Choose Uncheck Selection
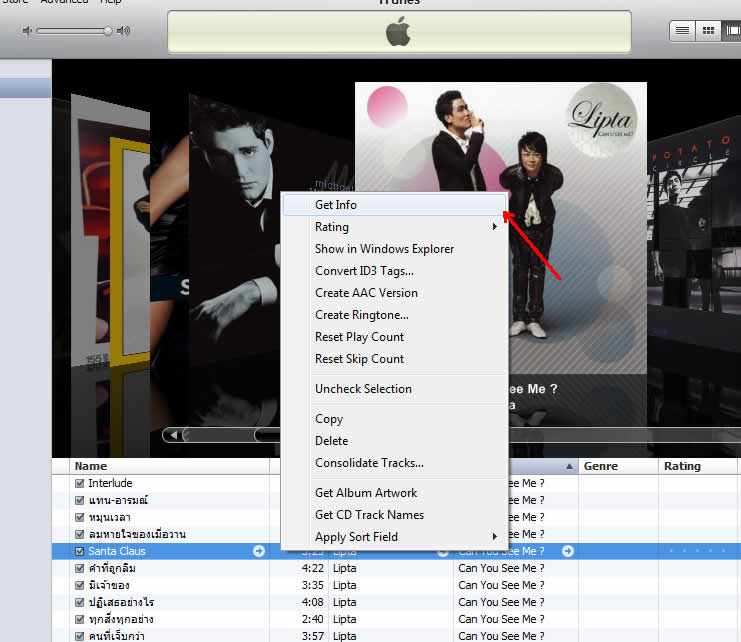Viewport: 741px width, 642px height. 394,389
